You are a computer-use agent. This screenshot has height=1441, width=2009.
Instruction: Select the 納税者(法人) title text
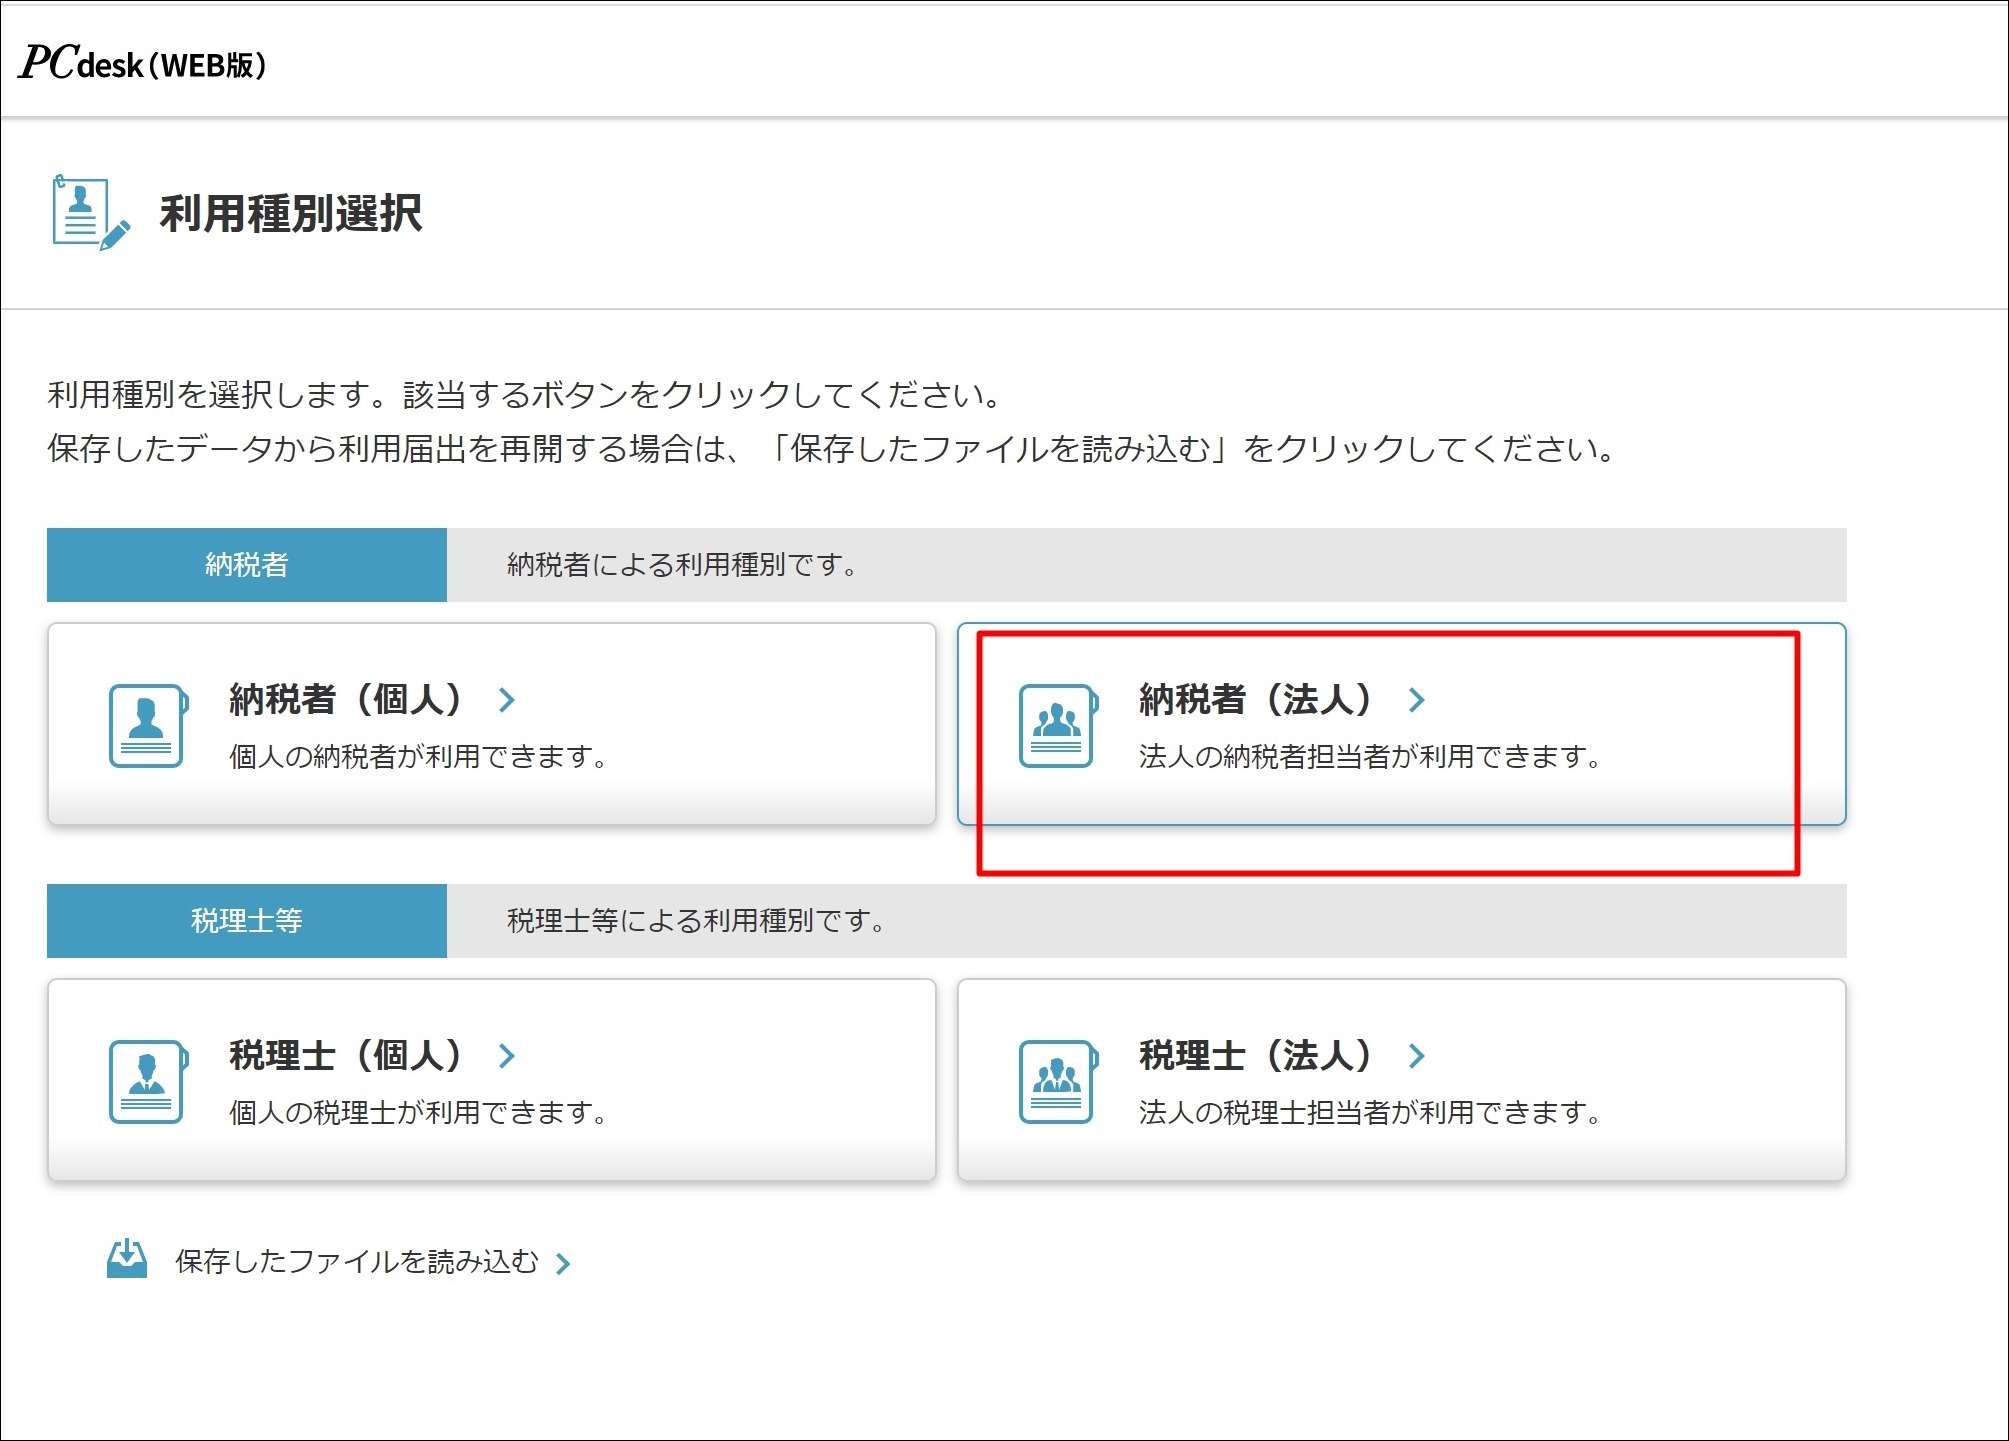tap(1256, 699)
